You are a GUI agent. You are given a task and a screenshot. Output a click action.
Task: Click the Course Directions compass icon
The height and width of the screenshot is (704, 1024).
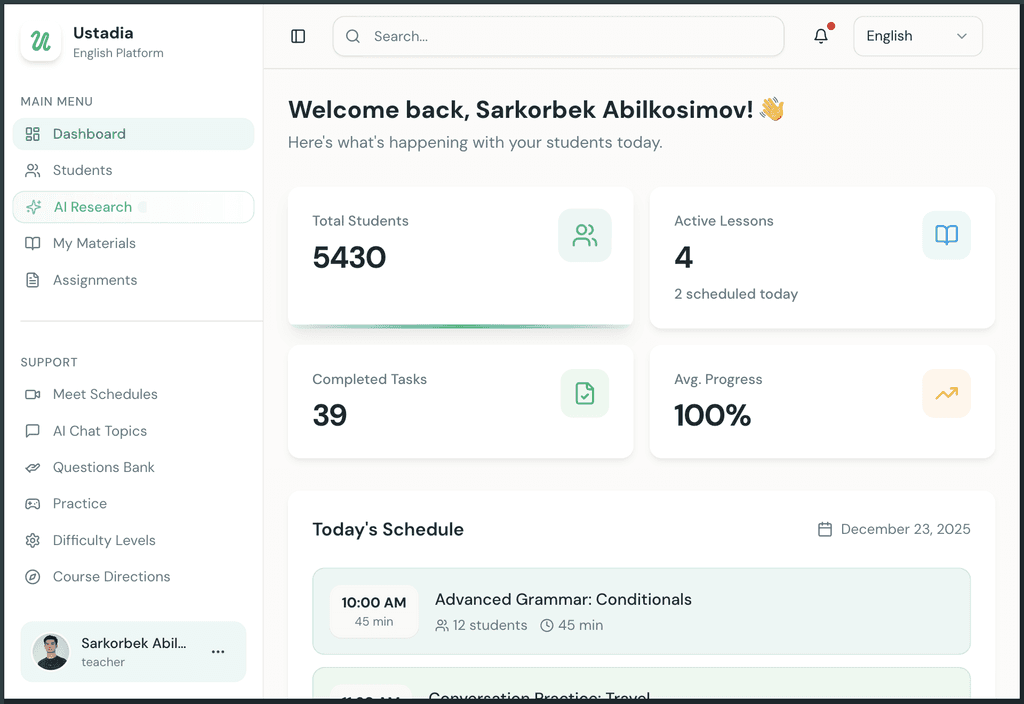pos(33,577)
